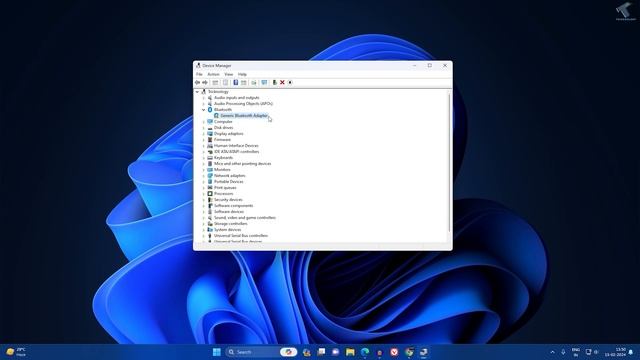Click the Forward arrow in Device Manager toolbar
The height and width of the screenshot is (360, 640).
tap(205, 82)
